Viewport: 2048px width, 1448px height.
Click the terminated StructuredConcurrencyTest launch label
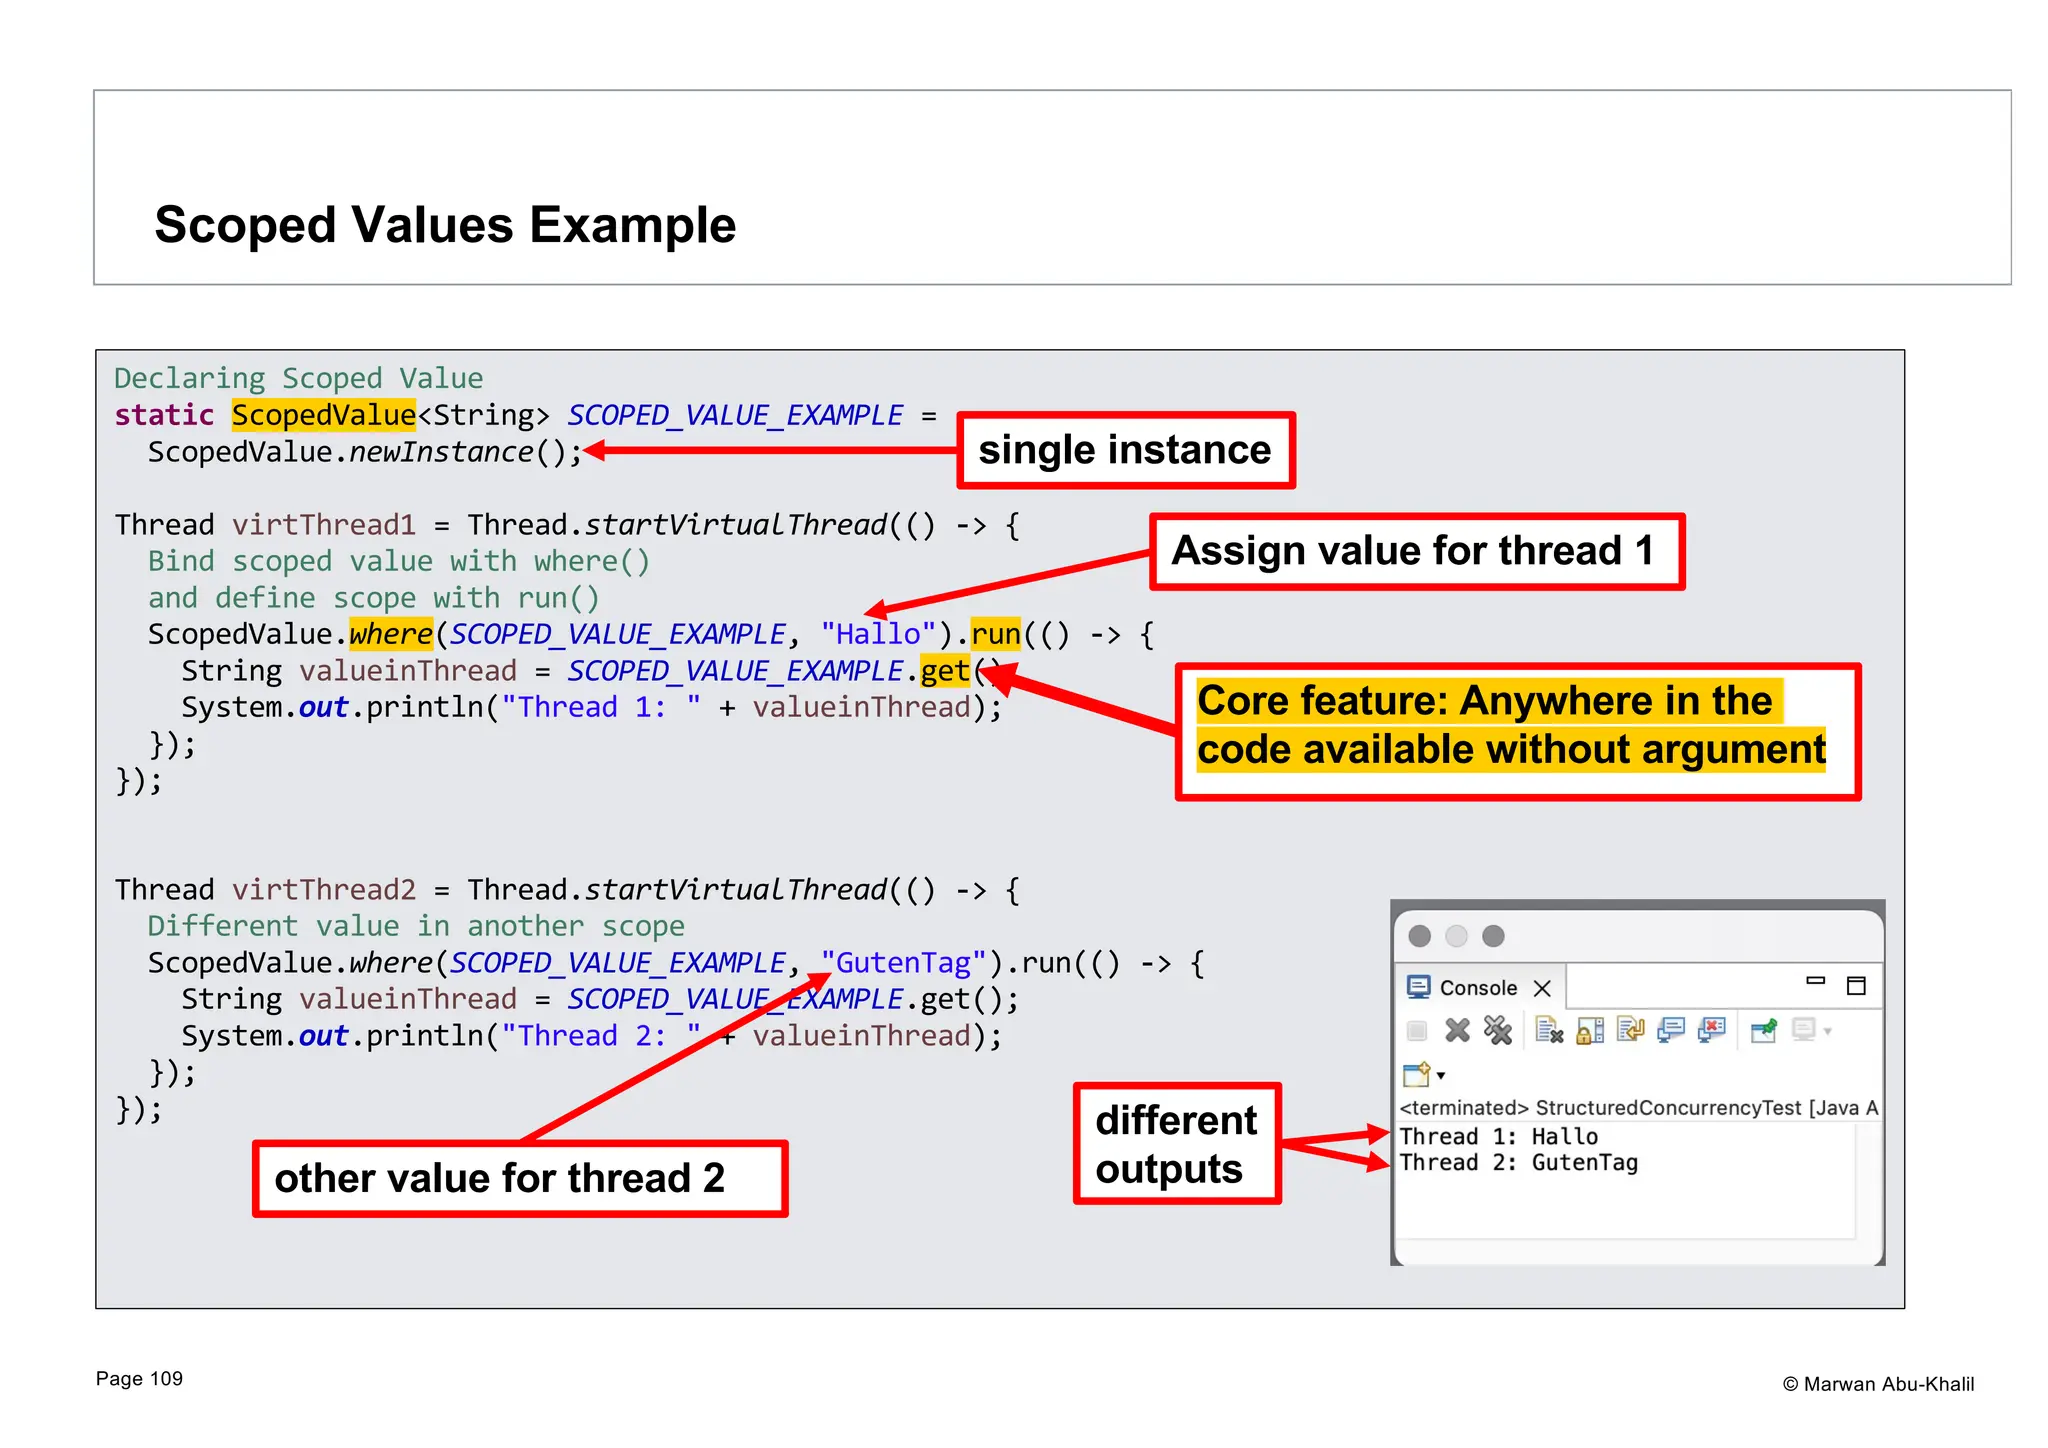[1637, 1108]
